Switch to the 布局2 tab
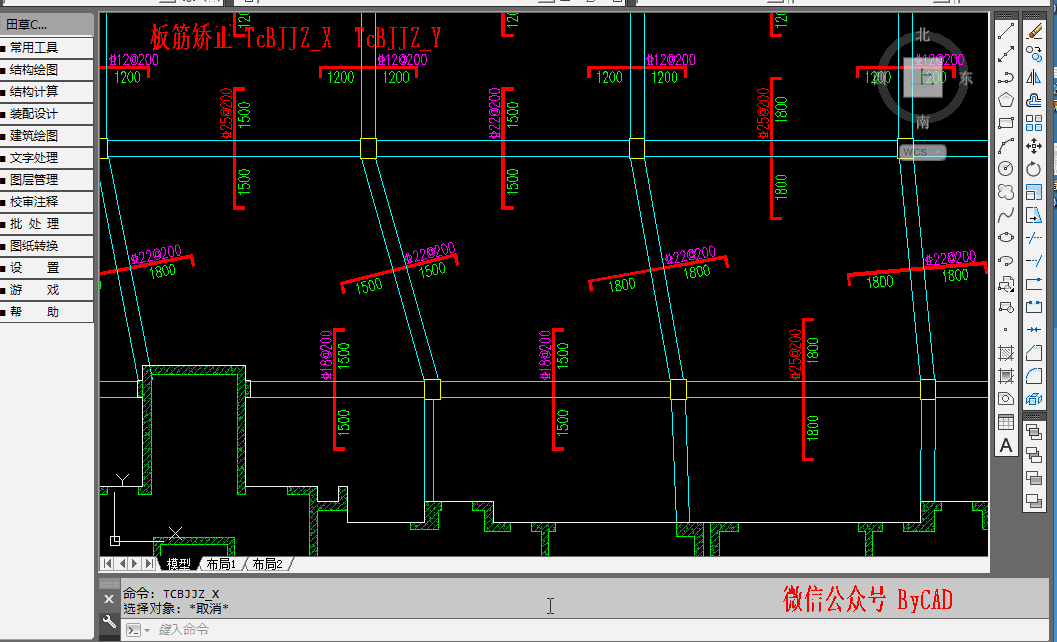Viewport: 1057px width, 642px height. 268,564
